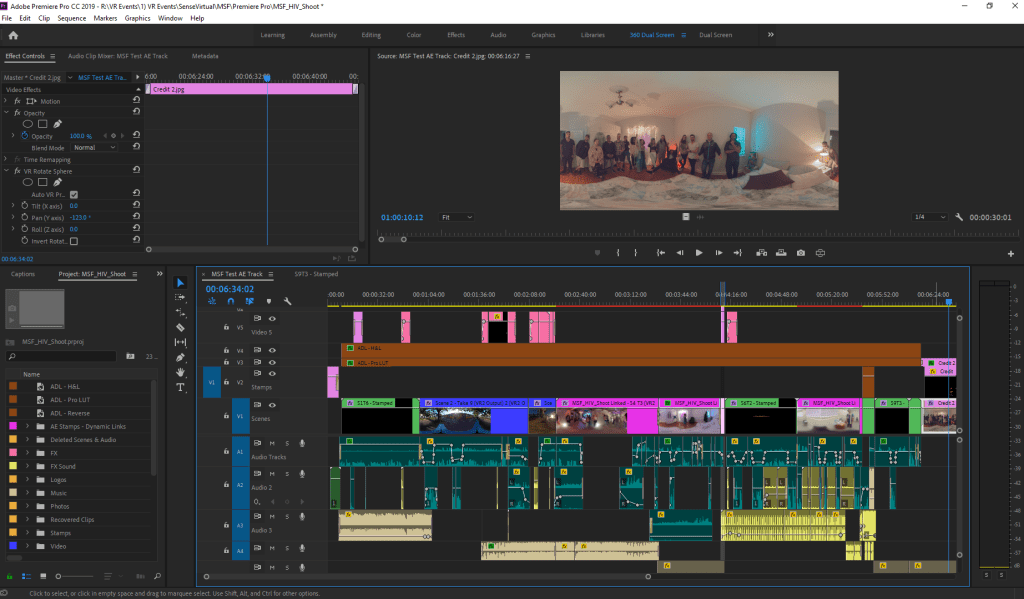Select the Razor tool
Screen dimensions: 1024x599
(x=181, y=327)
